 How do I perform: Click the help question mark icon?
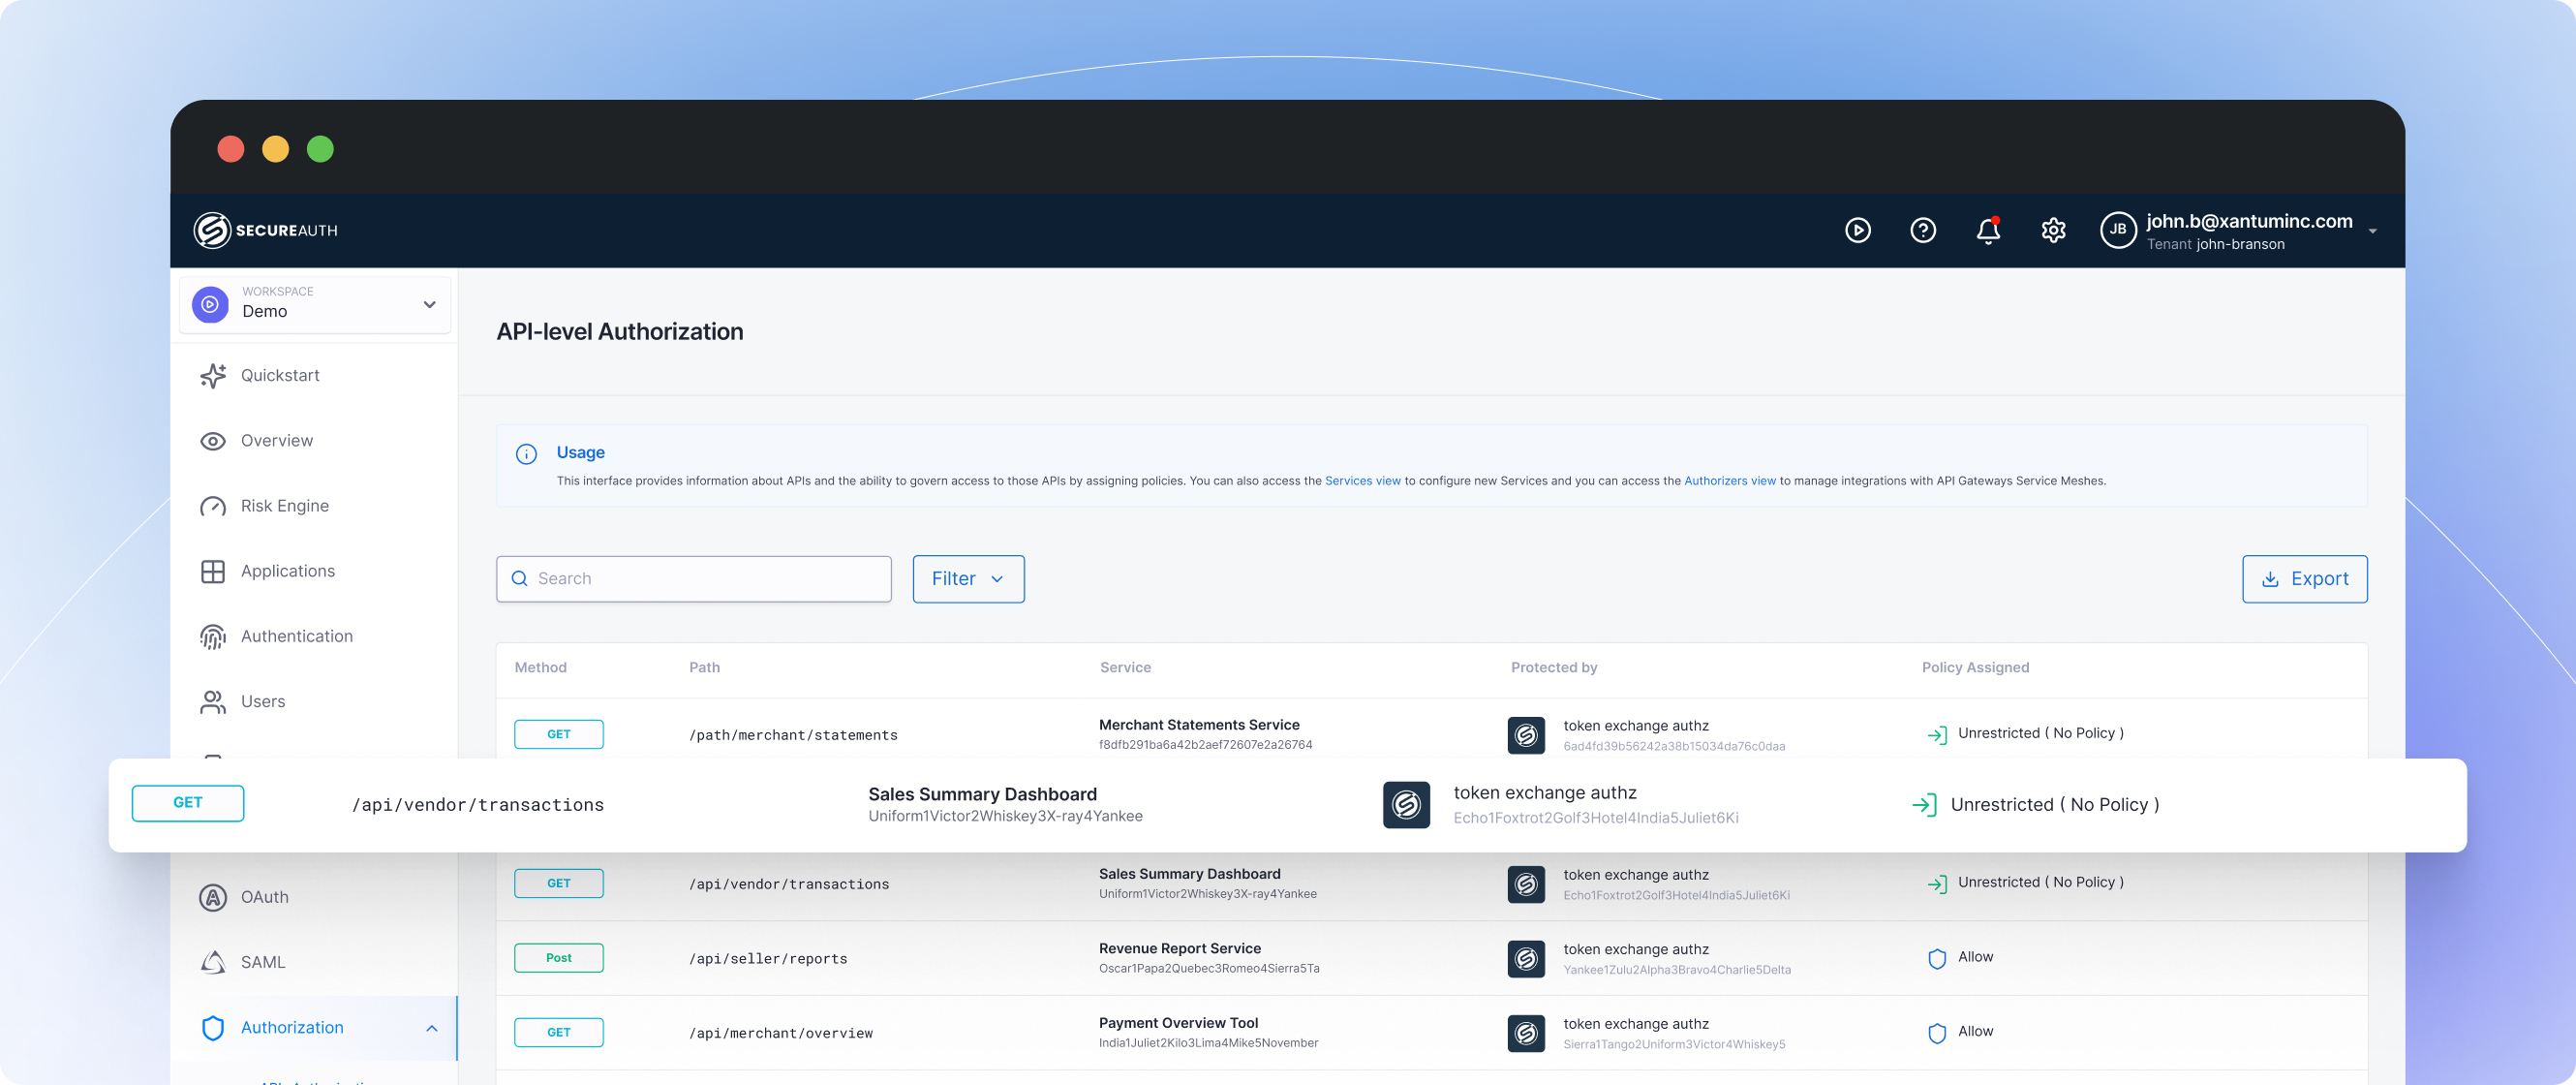coord(1922,230)
